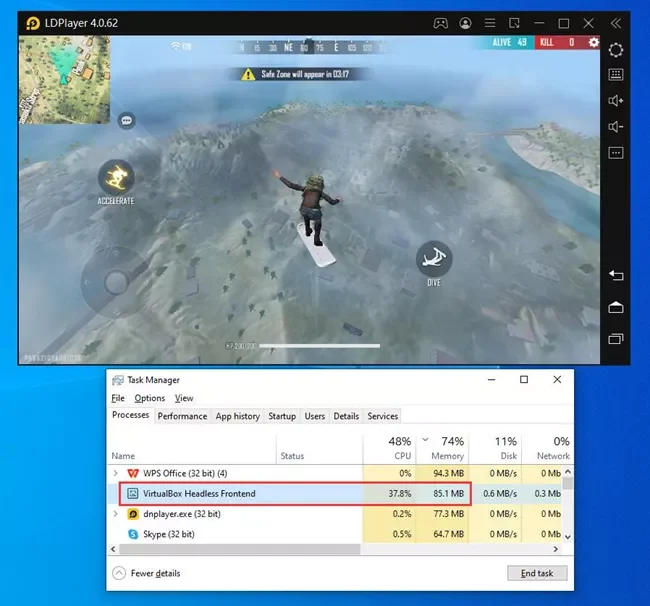The width and height of the screenshot is (650, 606).
Task: Select WPS Office (32 bit) process row
Action: pyautogui.click(x=335, y=473)
